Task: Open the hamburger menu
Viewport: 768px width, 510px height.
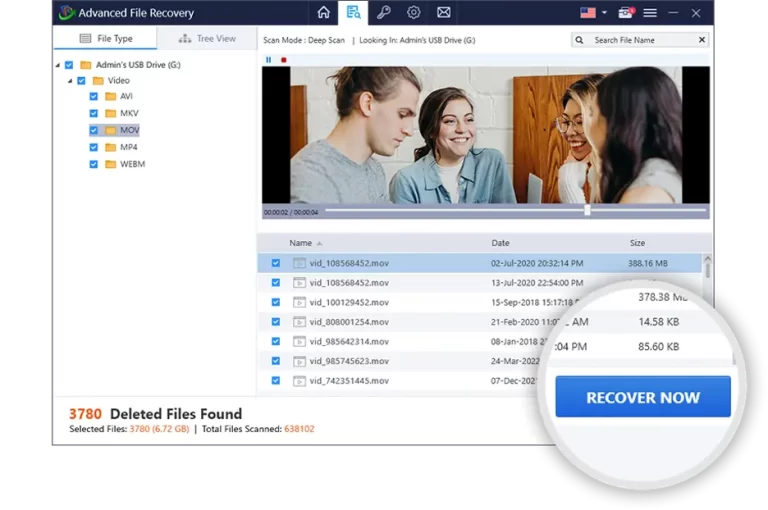Action: 650,13
